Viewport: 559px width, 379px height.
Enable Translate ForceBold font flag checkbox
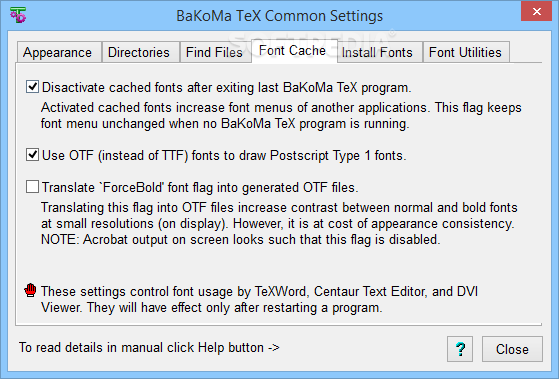pos(32,186)
